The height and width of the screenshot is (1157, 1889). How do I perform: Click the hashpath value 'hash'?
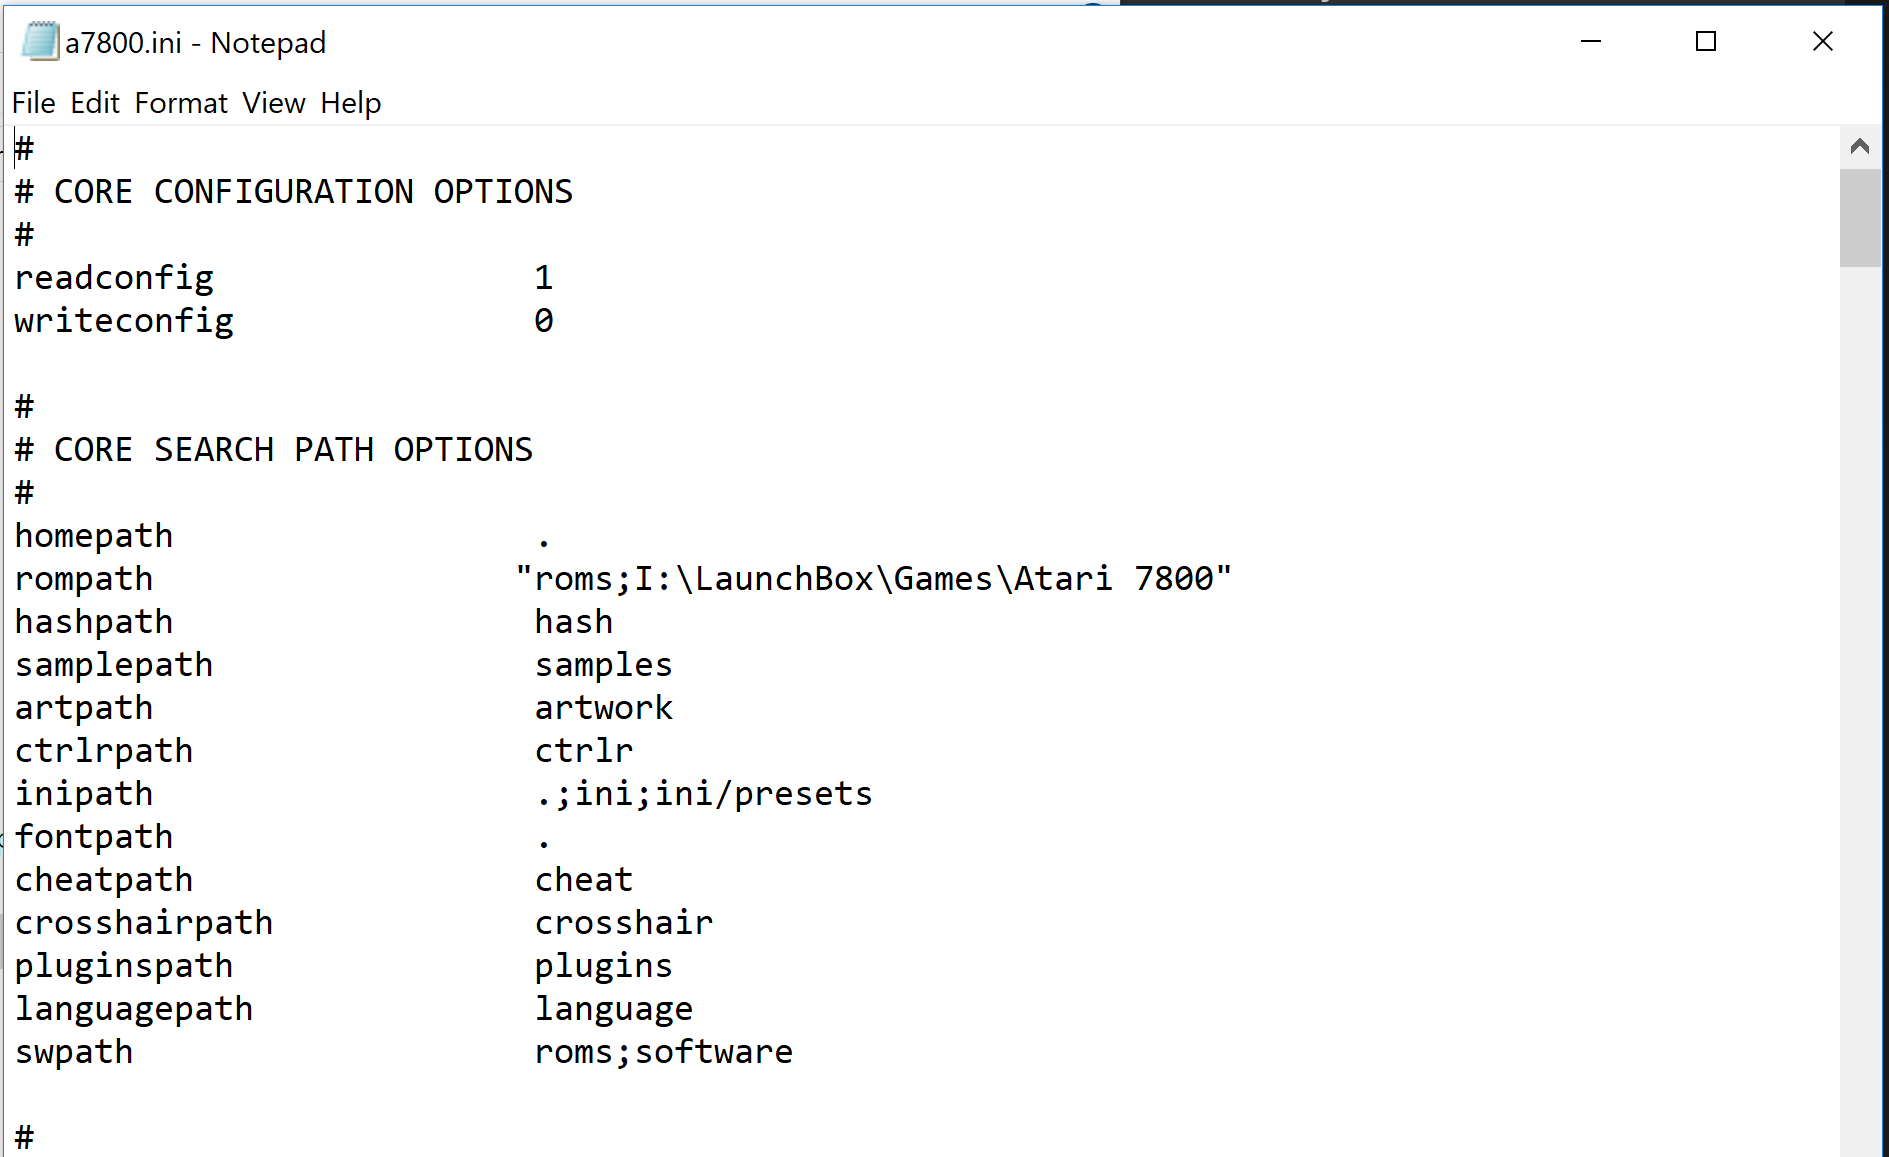[573, 622]
